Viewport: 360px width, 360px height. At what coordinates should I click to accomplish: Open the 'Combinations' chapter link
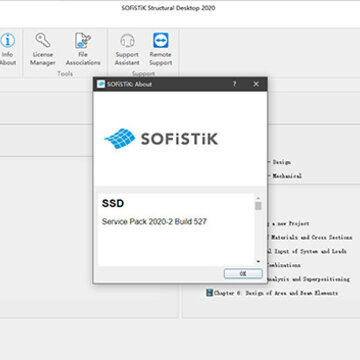pos(284,265)
